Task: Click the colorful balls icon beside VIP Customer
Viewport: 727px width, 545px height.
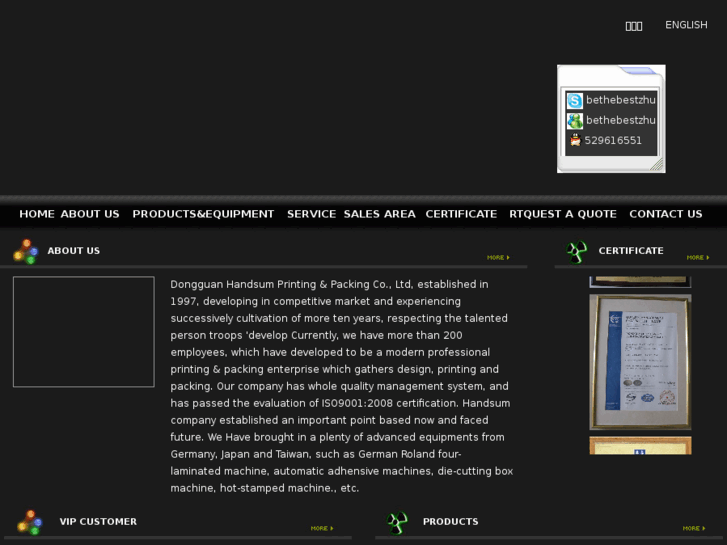Action: [30, 522]
